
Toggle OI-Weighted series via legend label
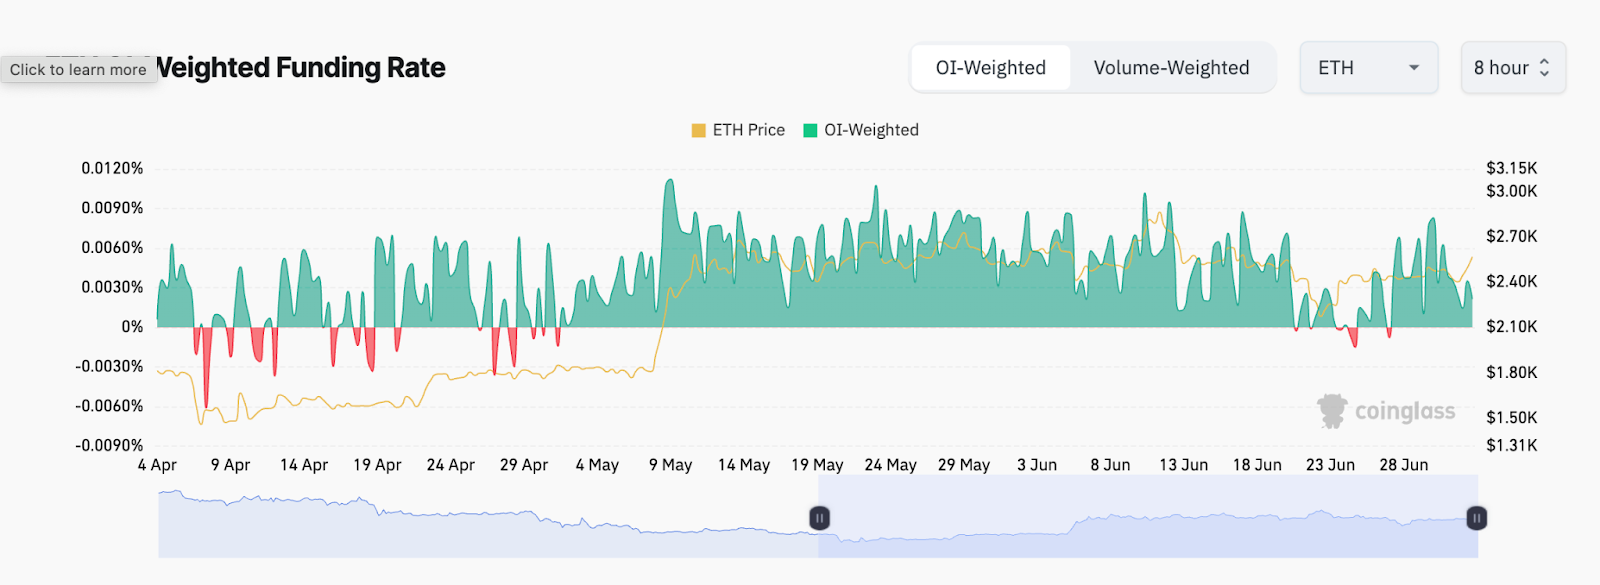click(871, 130)
